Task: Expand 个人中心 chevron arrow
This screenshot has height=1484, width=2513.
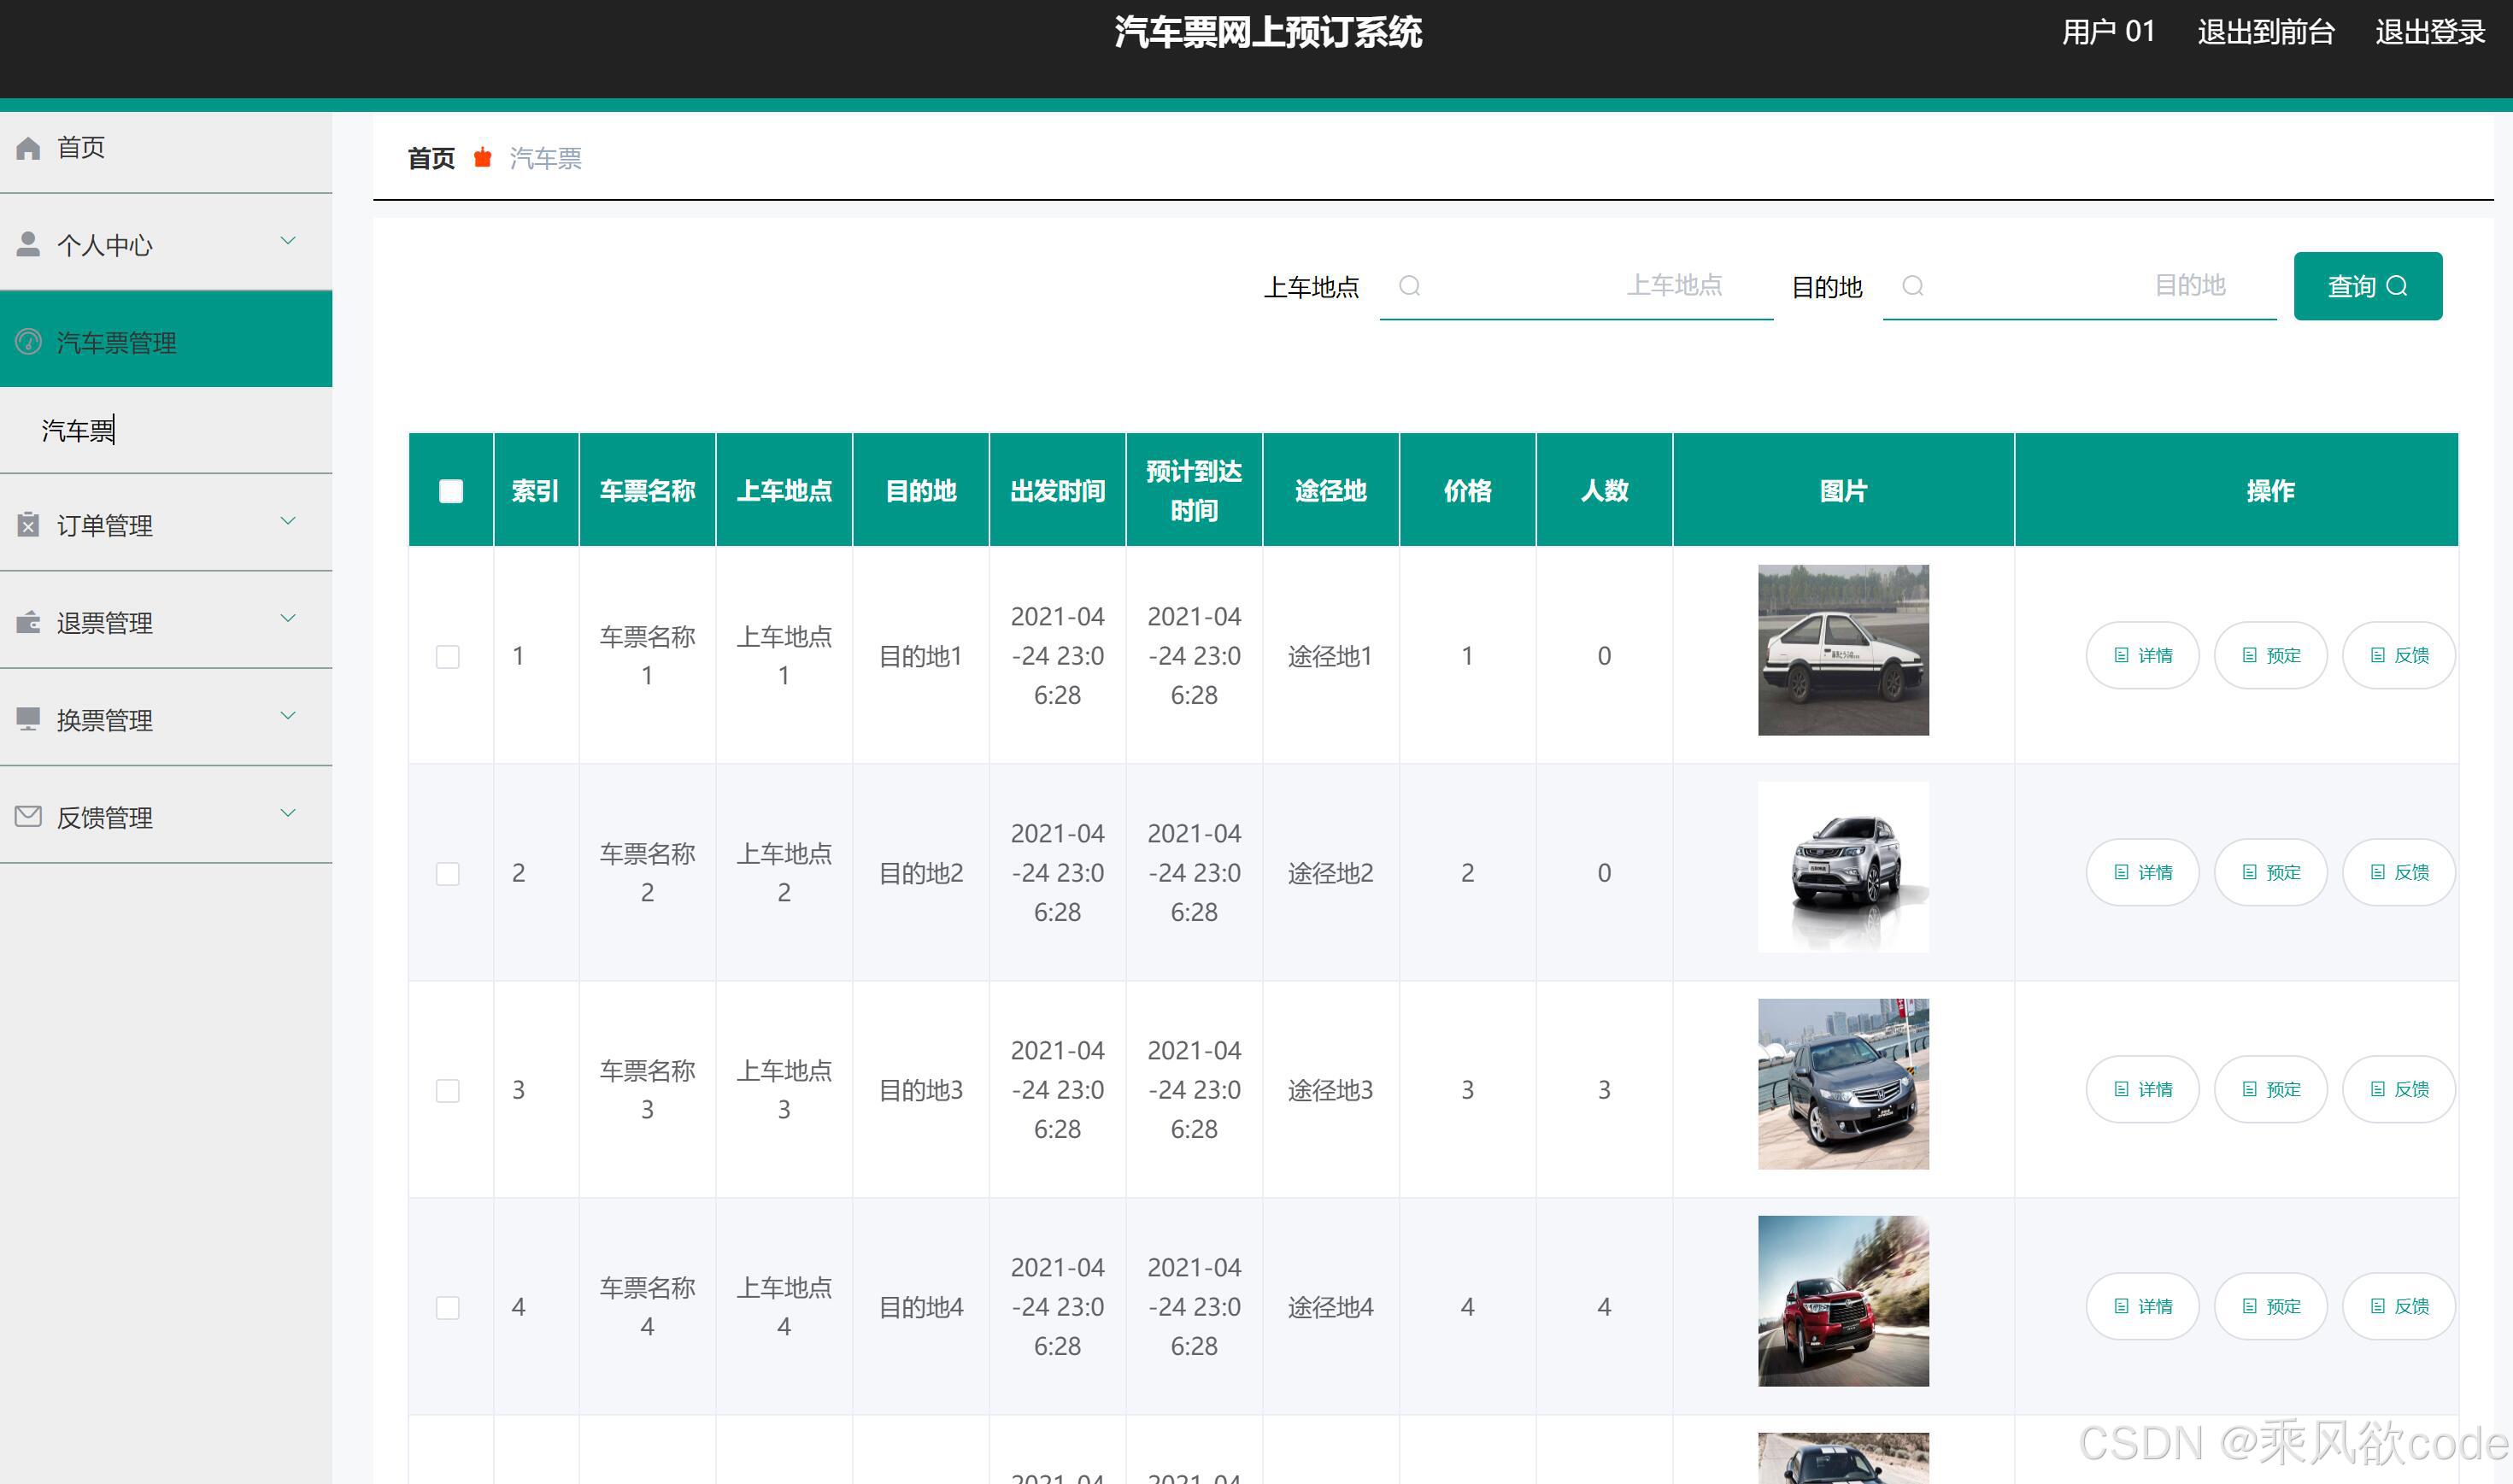Action: (x=288, y=241)
